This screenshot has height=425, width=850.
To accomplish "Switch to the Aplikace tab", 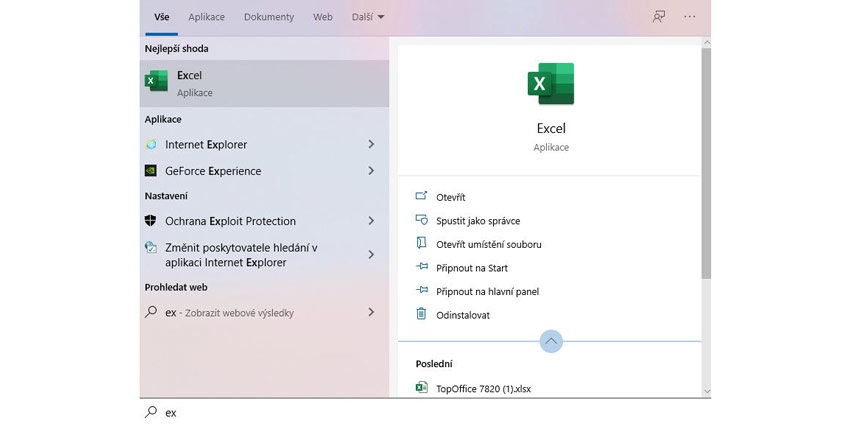I will point(207,17).
